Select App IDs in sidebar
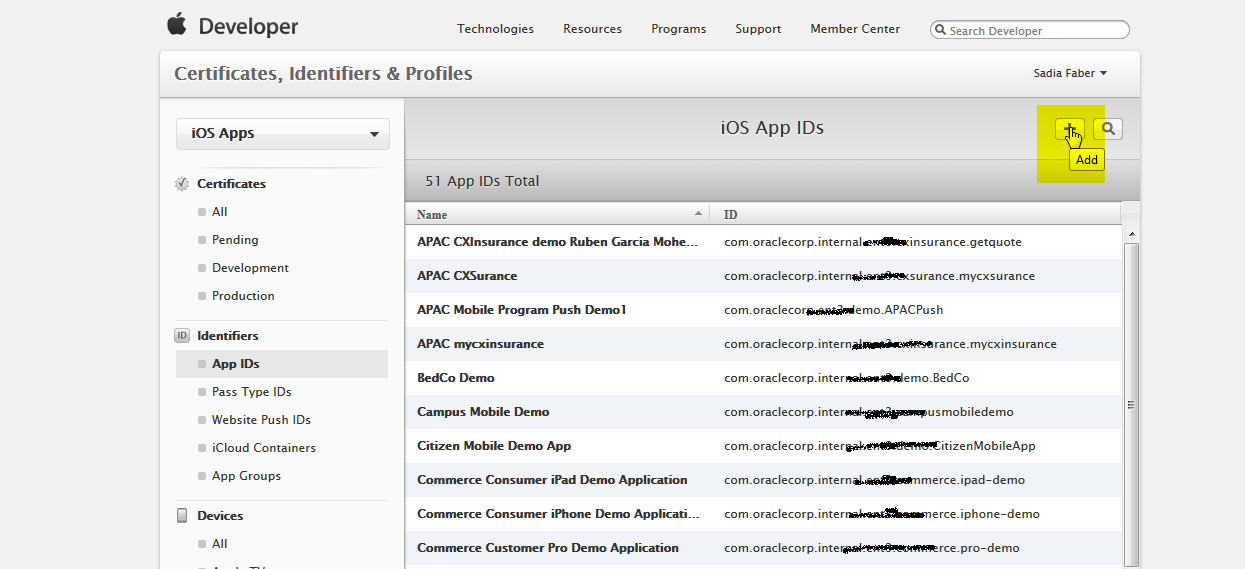Viewport: 1245px width, 569px height. click(x=282, y=364)
